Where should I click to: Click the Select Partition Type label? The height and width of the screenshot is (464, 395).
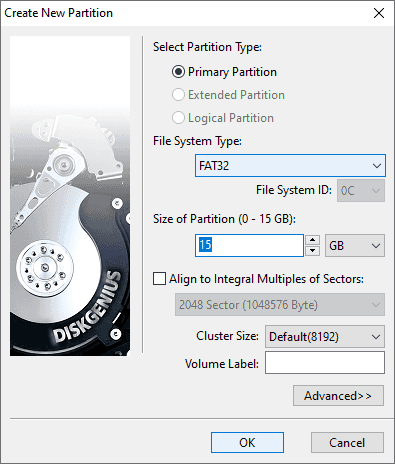[207, 47]
